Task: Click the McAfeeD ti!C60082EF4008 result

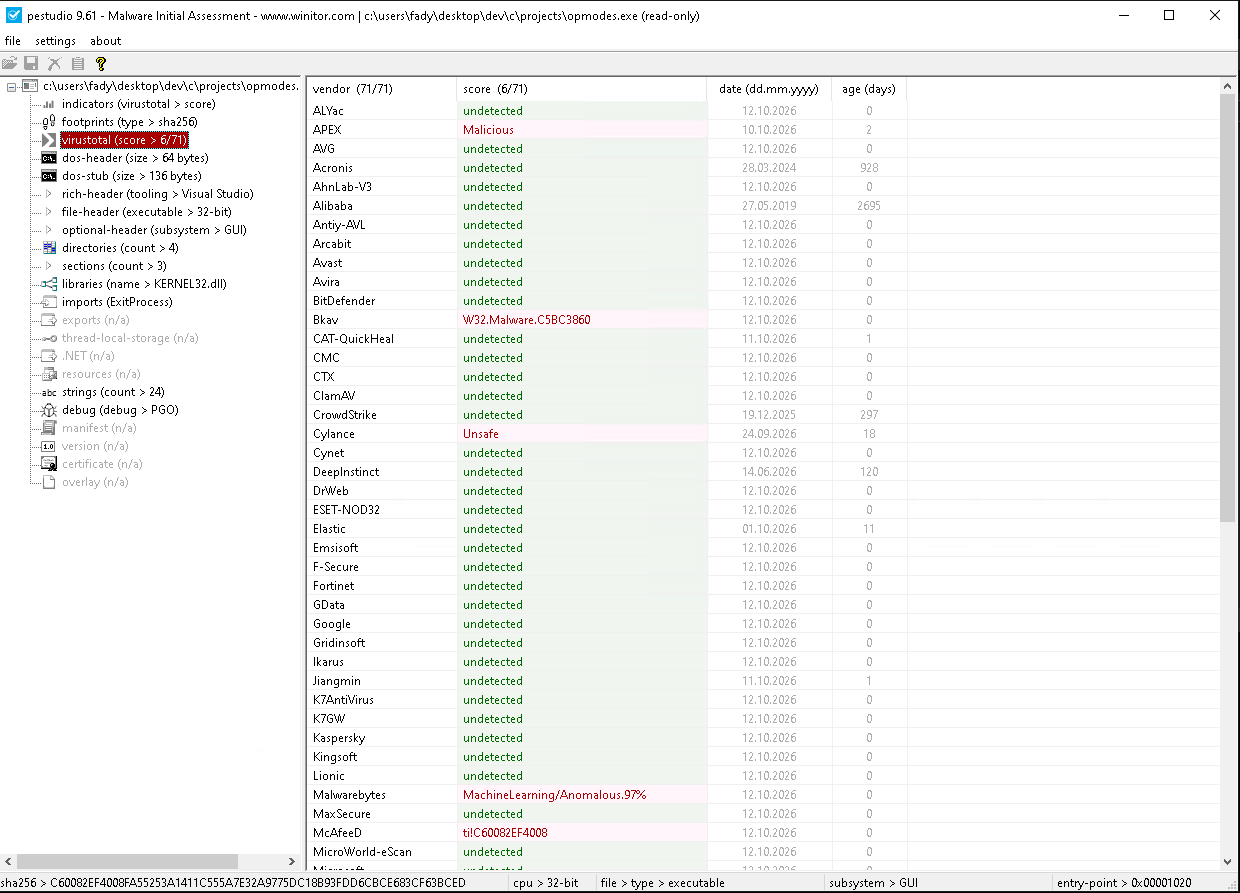Action: tap(505, 833)
